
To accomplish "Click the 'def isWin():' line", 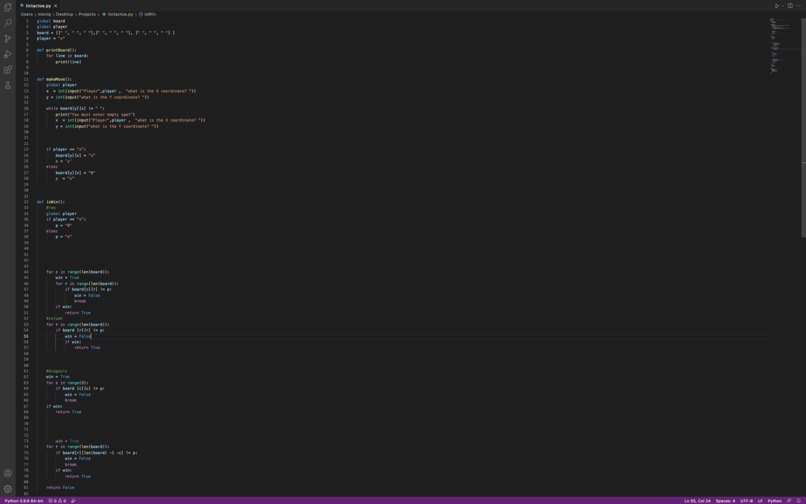I will (51, 202).
